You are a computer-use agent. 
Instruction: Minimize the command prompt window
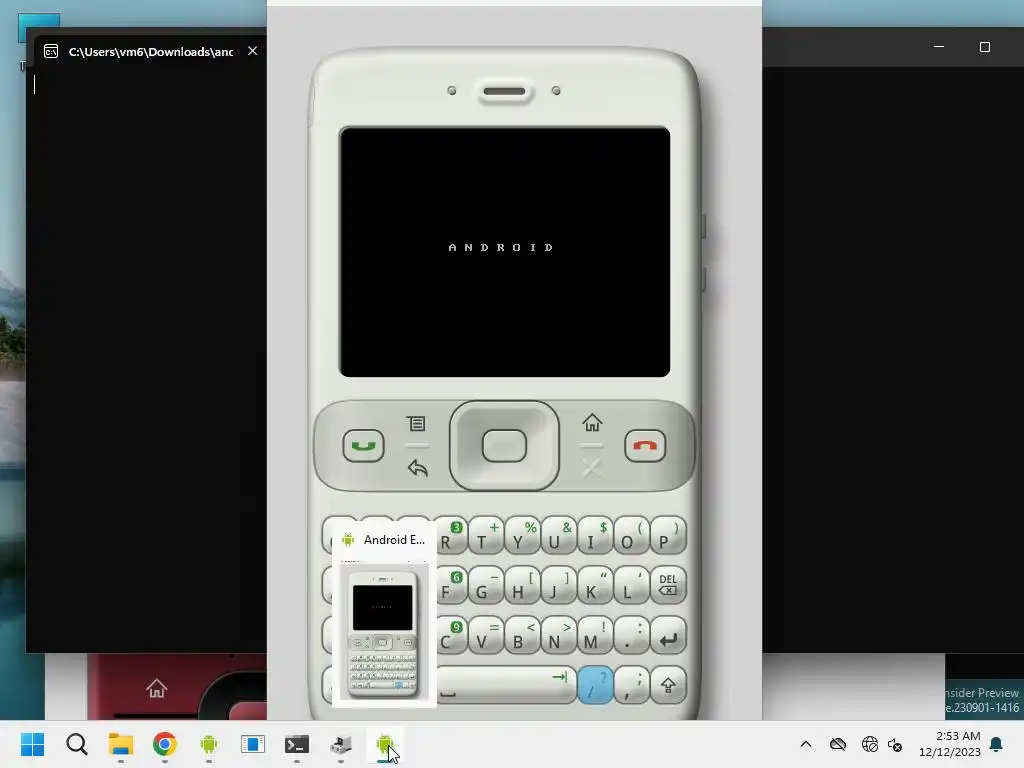click(938, 47)
